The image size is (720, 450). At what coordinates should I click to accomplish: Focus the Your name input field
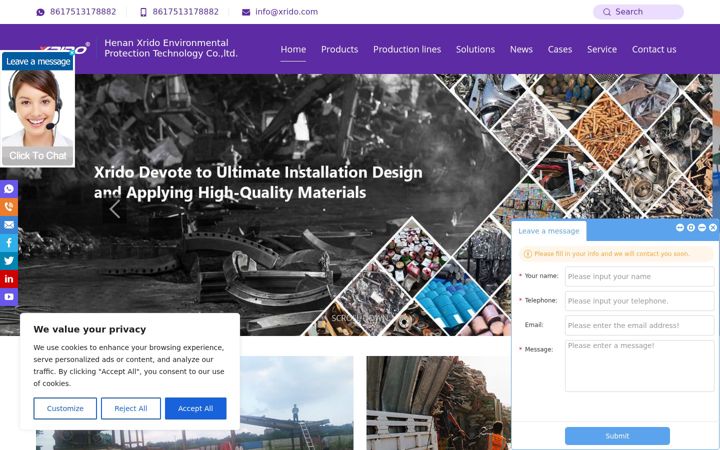click(x=640, y=276)
